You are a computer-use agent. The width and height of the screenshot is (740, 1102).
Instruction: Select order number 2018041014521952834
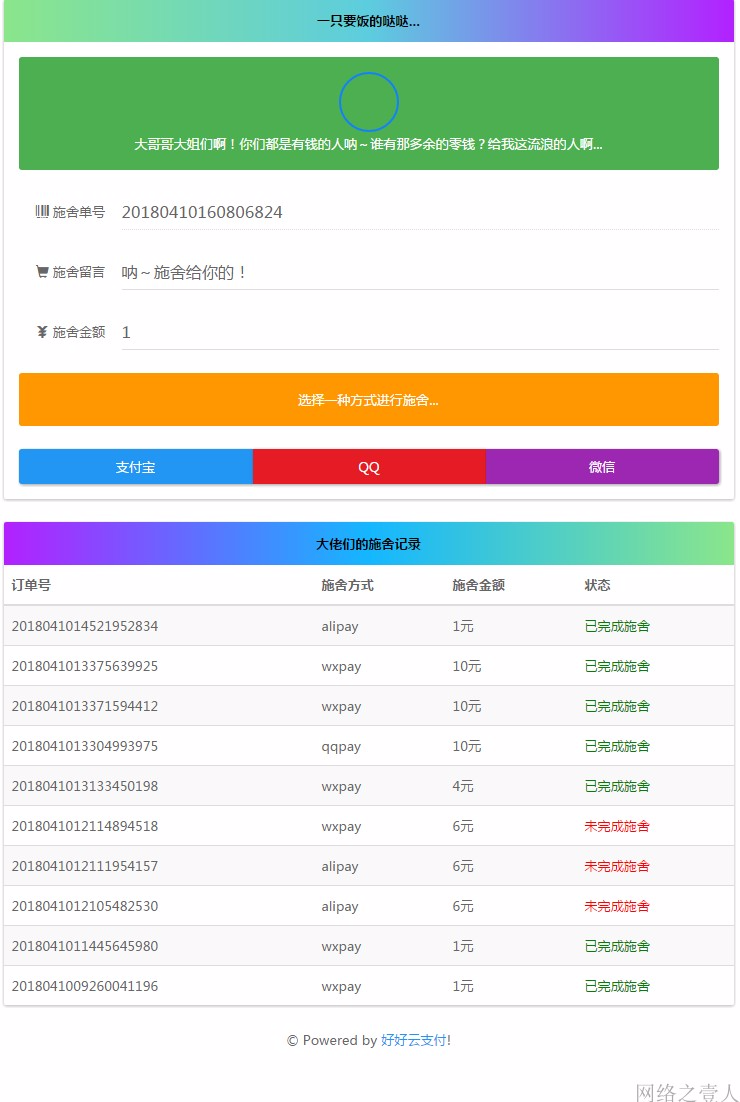[85, 625]
